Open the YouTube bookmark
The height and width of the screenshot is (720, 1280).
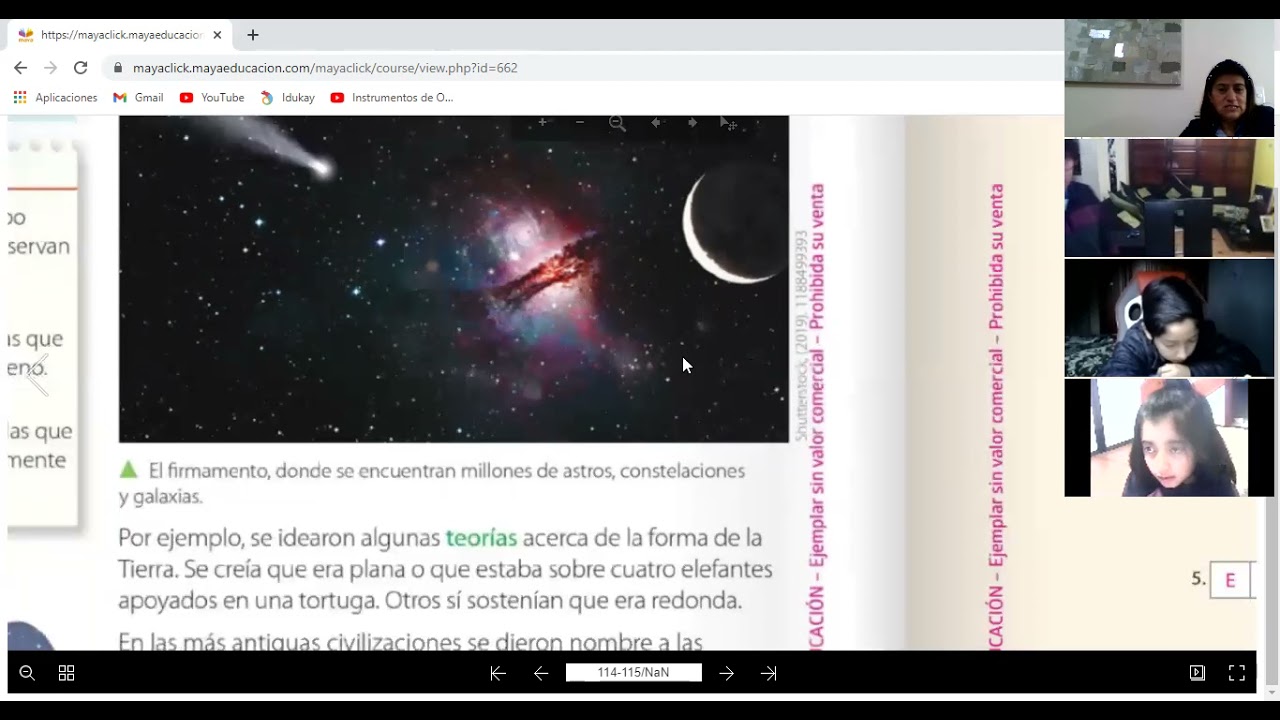[212, 98]
